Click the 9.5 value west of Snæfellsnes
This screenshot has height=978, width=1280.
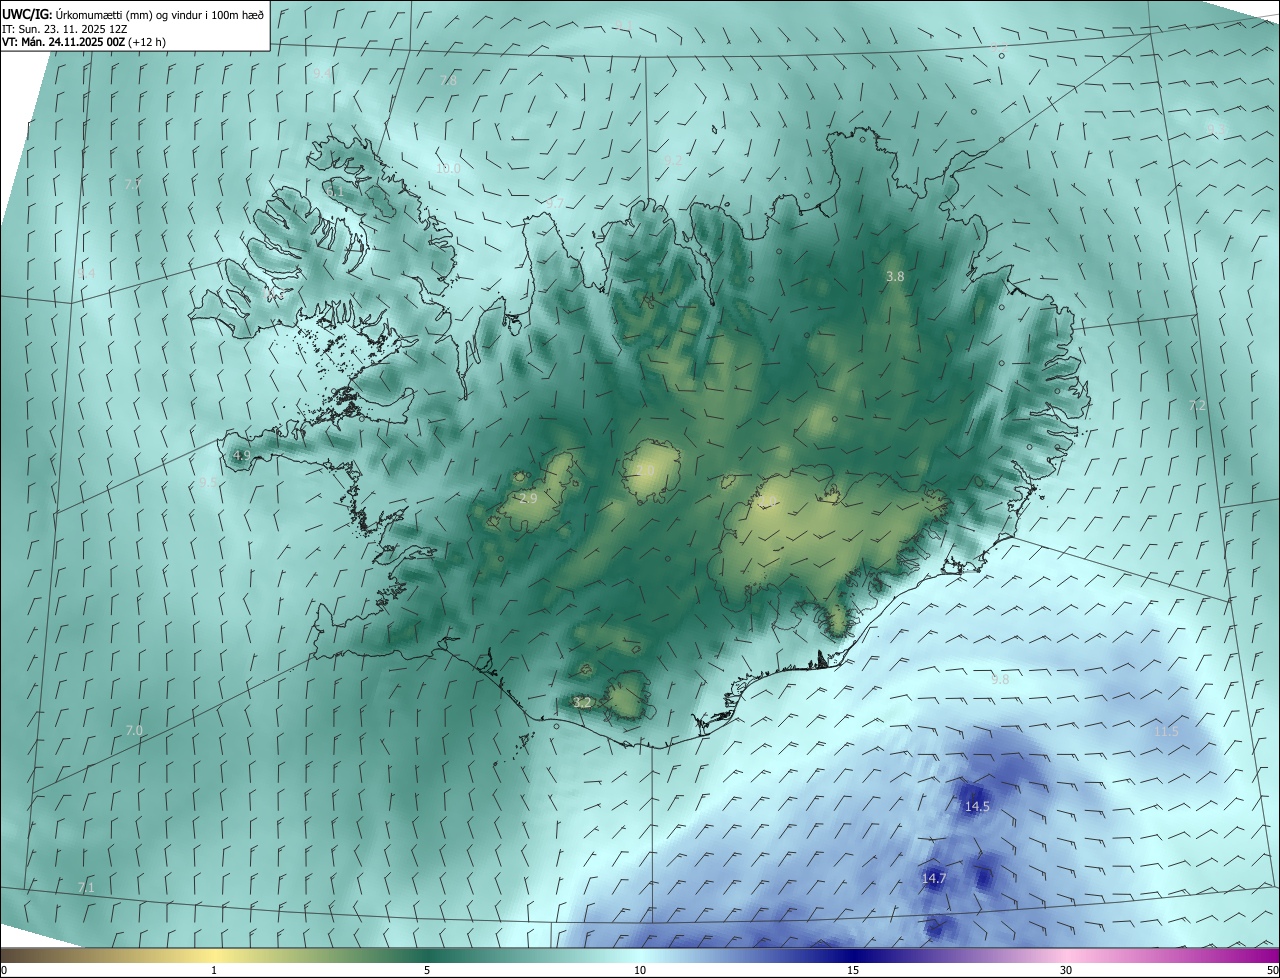(207, 482)
